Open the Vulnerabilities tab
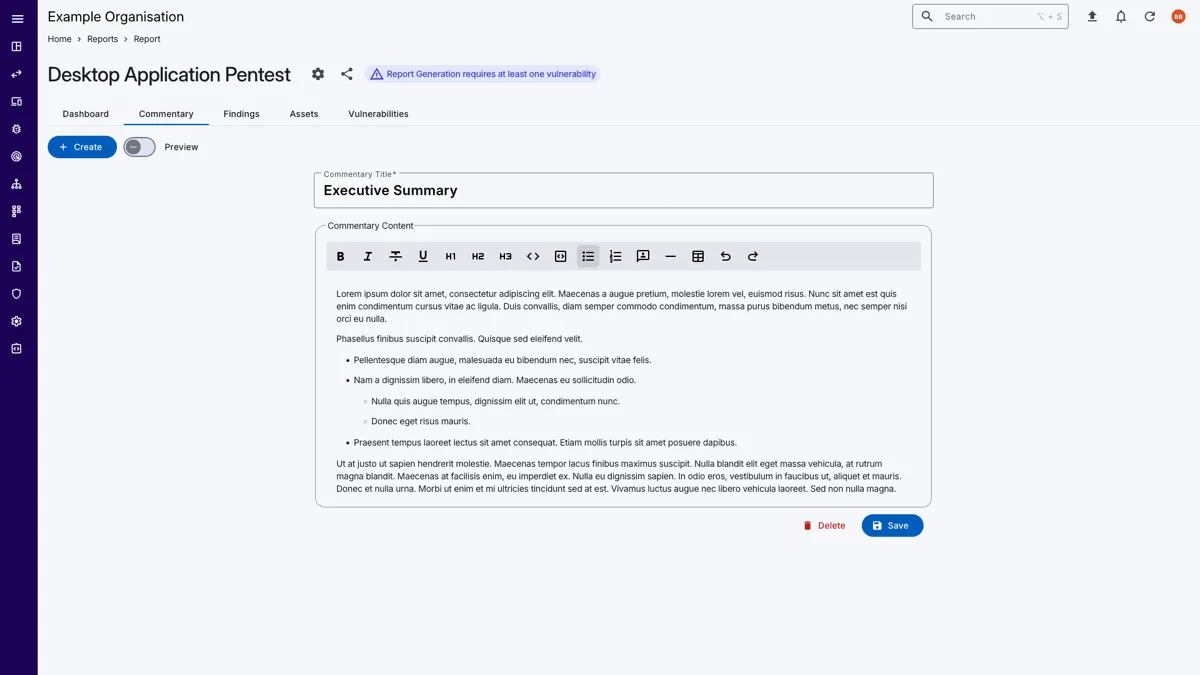 378,114
